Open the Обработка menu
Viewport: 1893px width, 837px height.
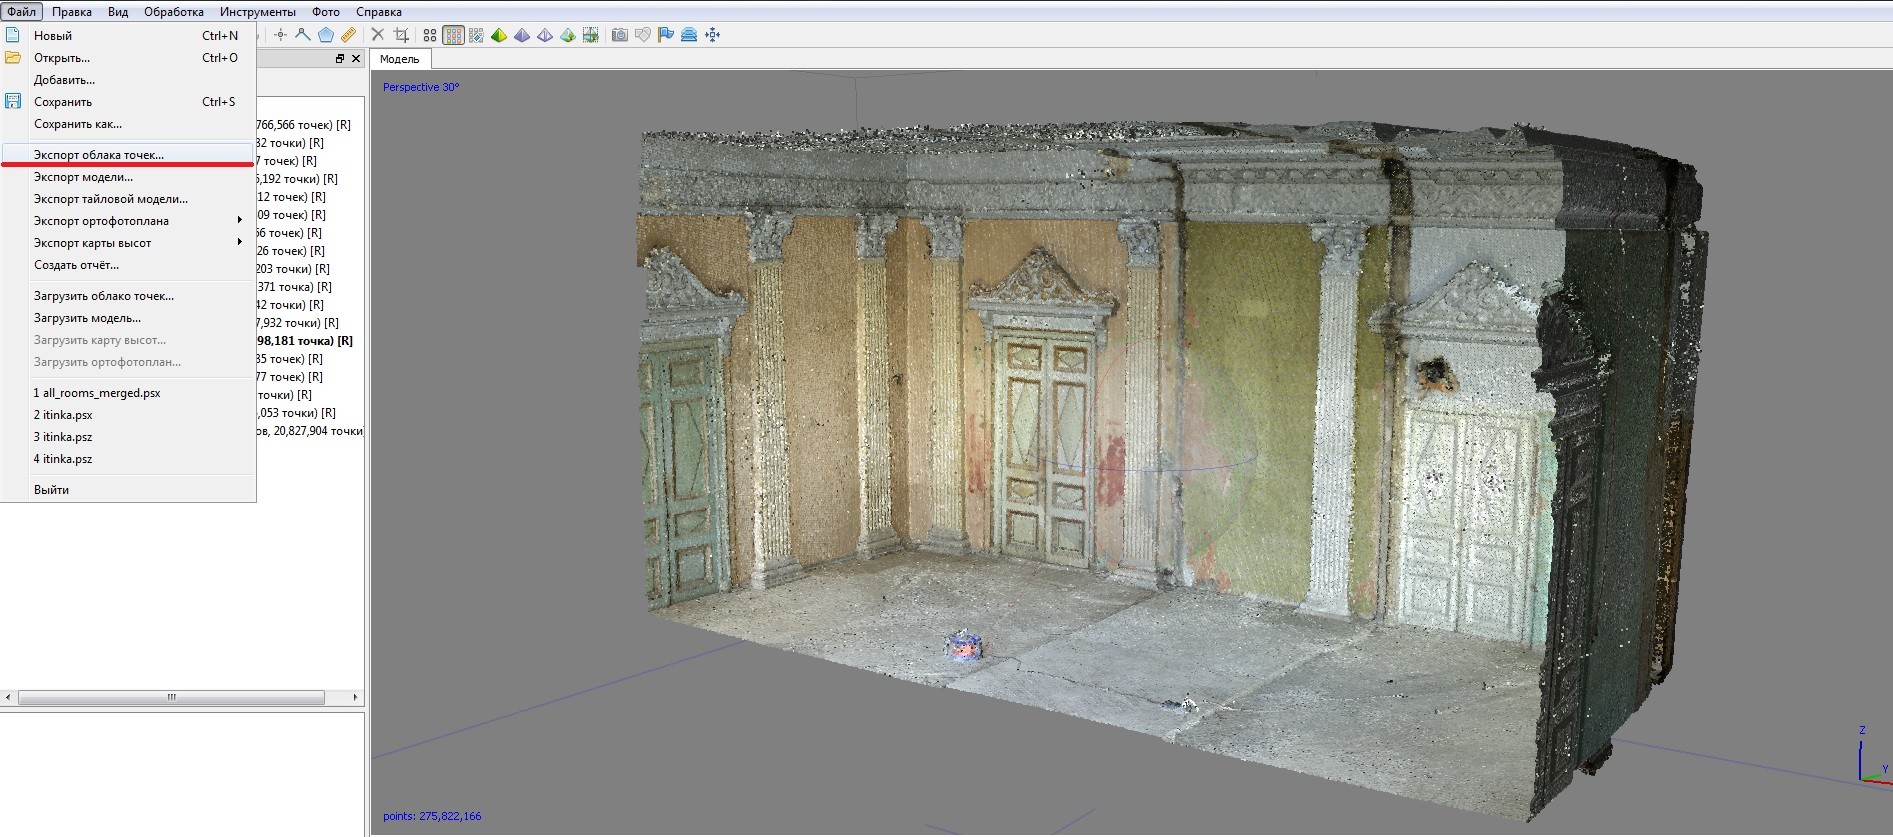point(174,12)
